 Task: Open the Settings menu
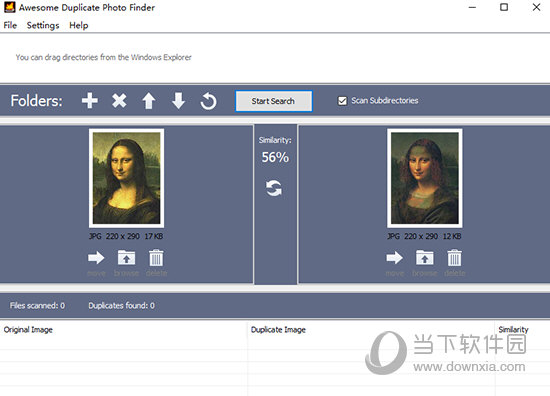(43, 25)
